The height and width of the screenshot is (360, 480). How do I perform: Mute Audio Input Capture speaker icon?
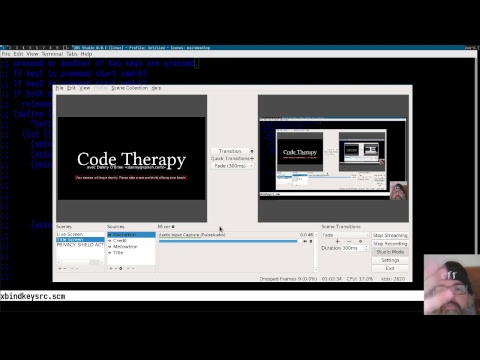pyautogui.click(x=305, y=241)
